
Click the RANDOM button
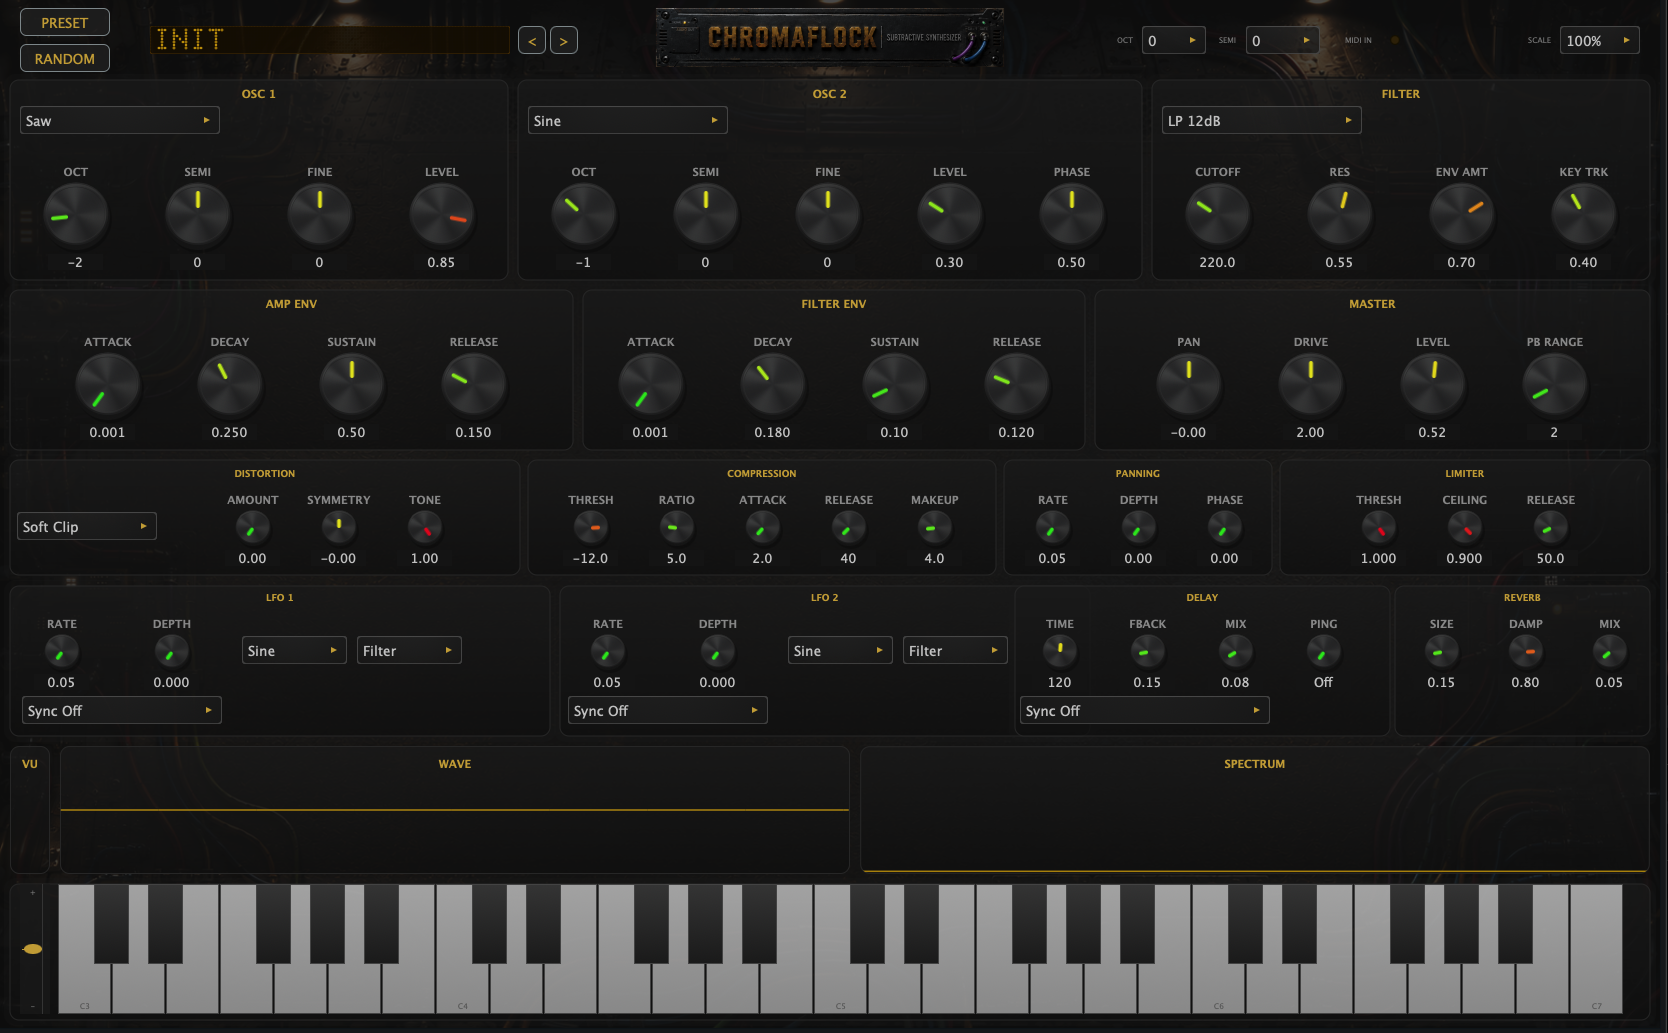pos(65,58)
